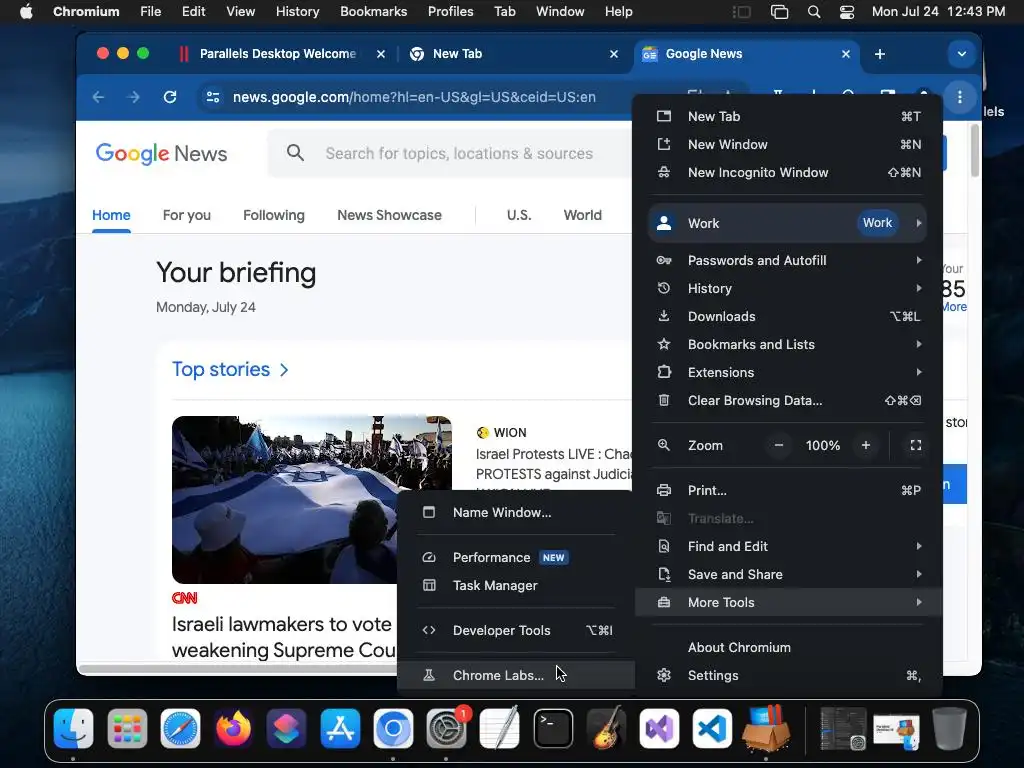Select New Window menu item
This screenshot has height=768, width=1024.
coord(790,145)
